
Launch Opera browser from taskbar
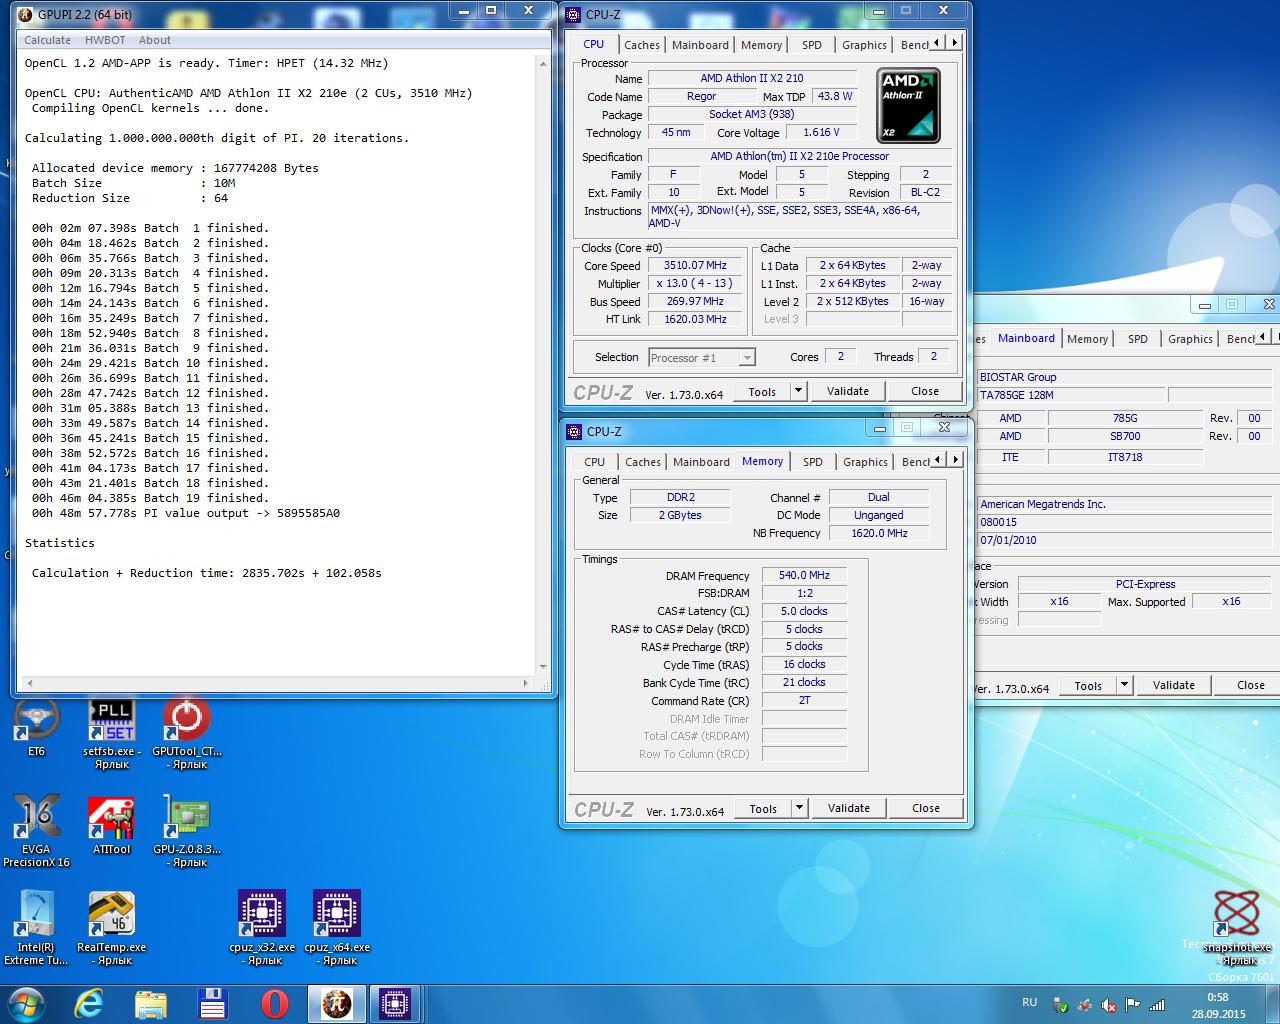[274, 1003]
